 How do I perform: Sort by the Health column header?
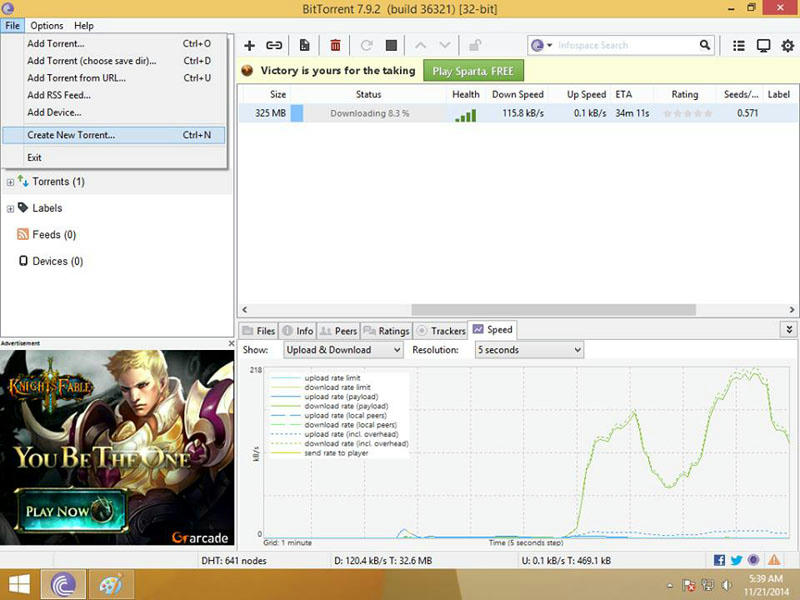point(465,94)
